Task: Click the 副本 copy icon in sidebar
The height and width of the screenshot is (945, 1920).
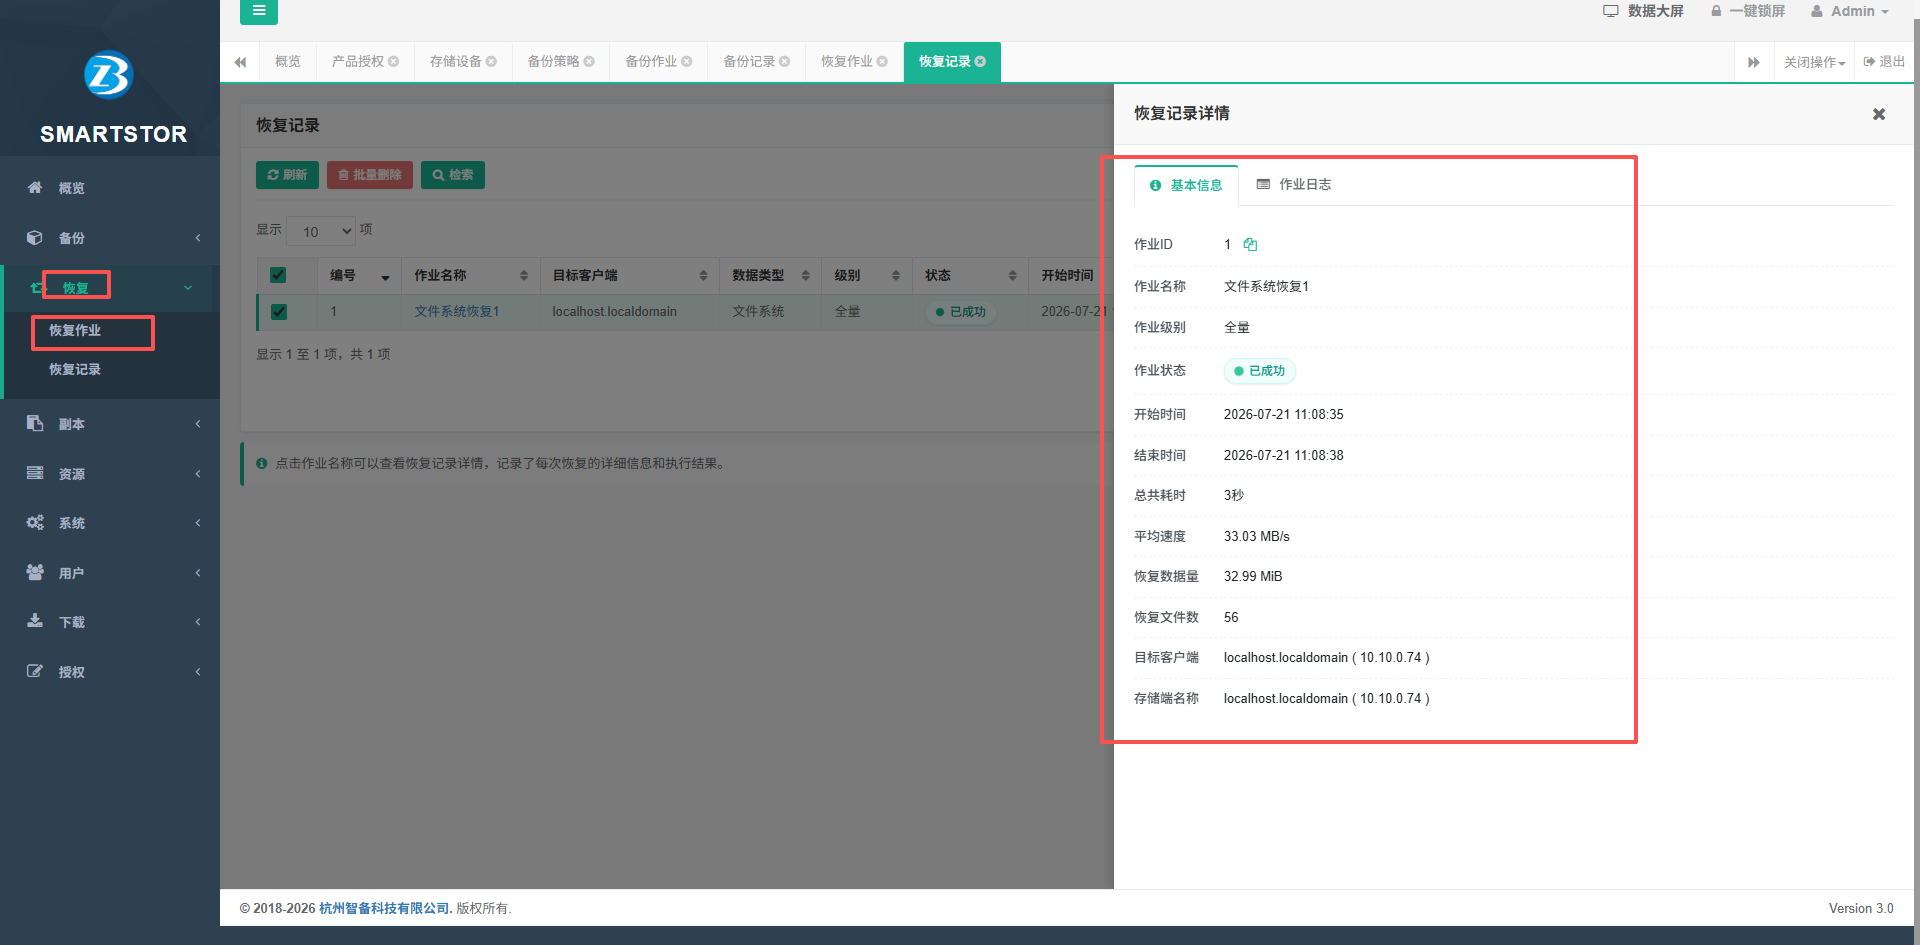Action: point(35,423)
